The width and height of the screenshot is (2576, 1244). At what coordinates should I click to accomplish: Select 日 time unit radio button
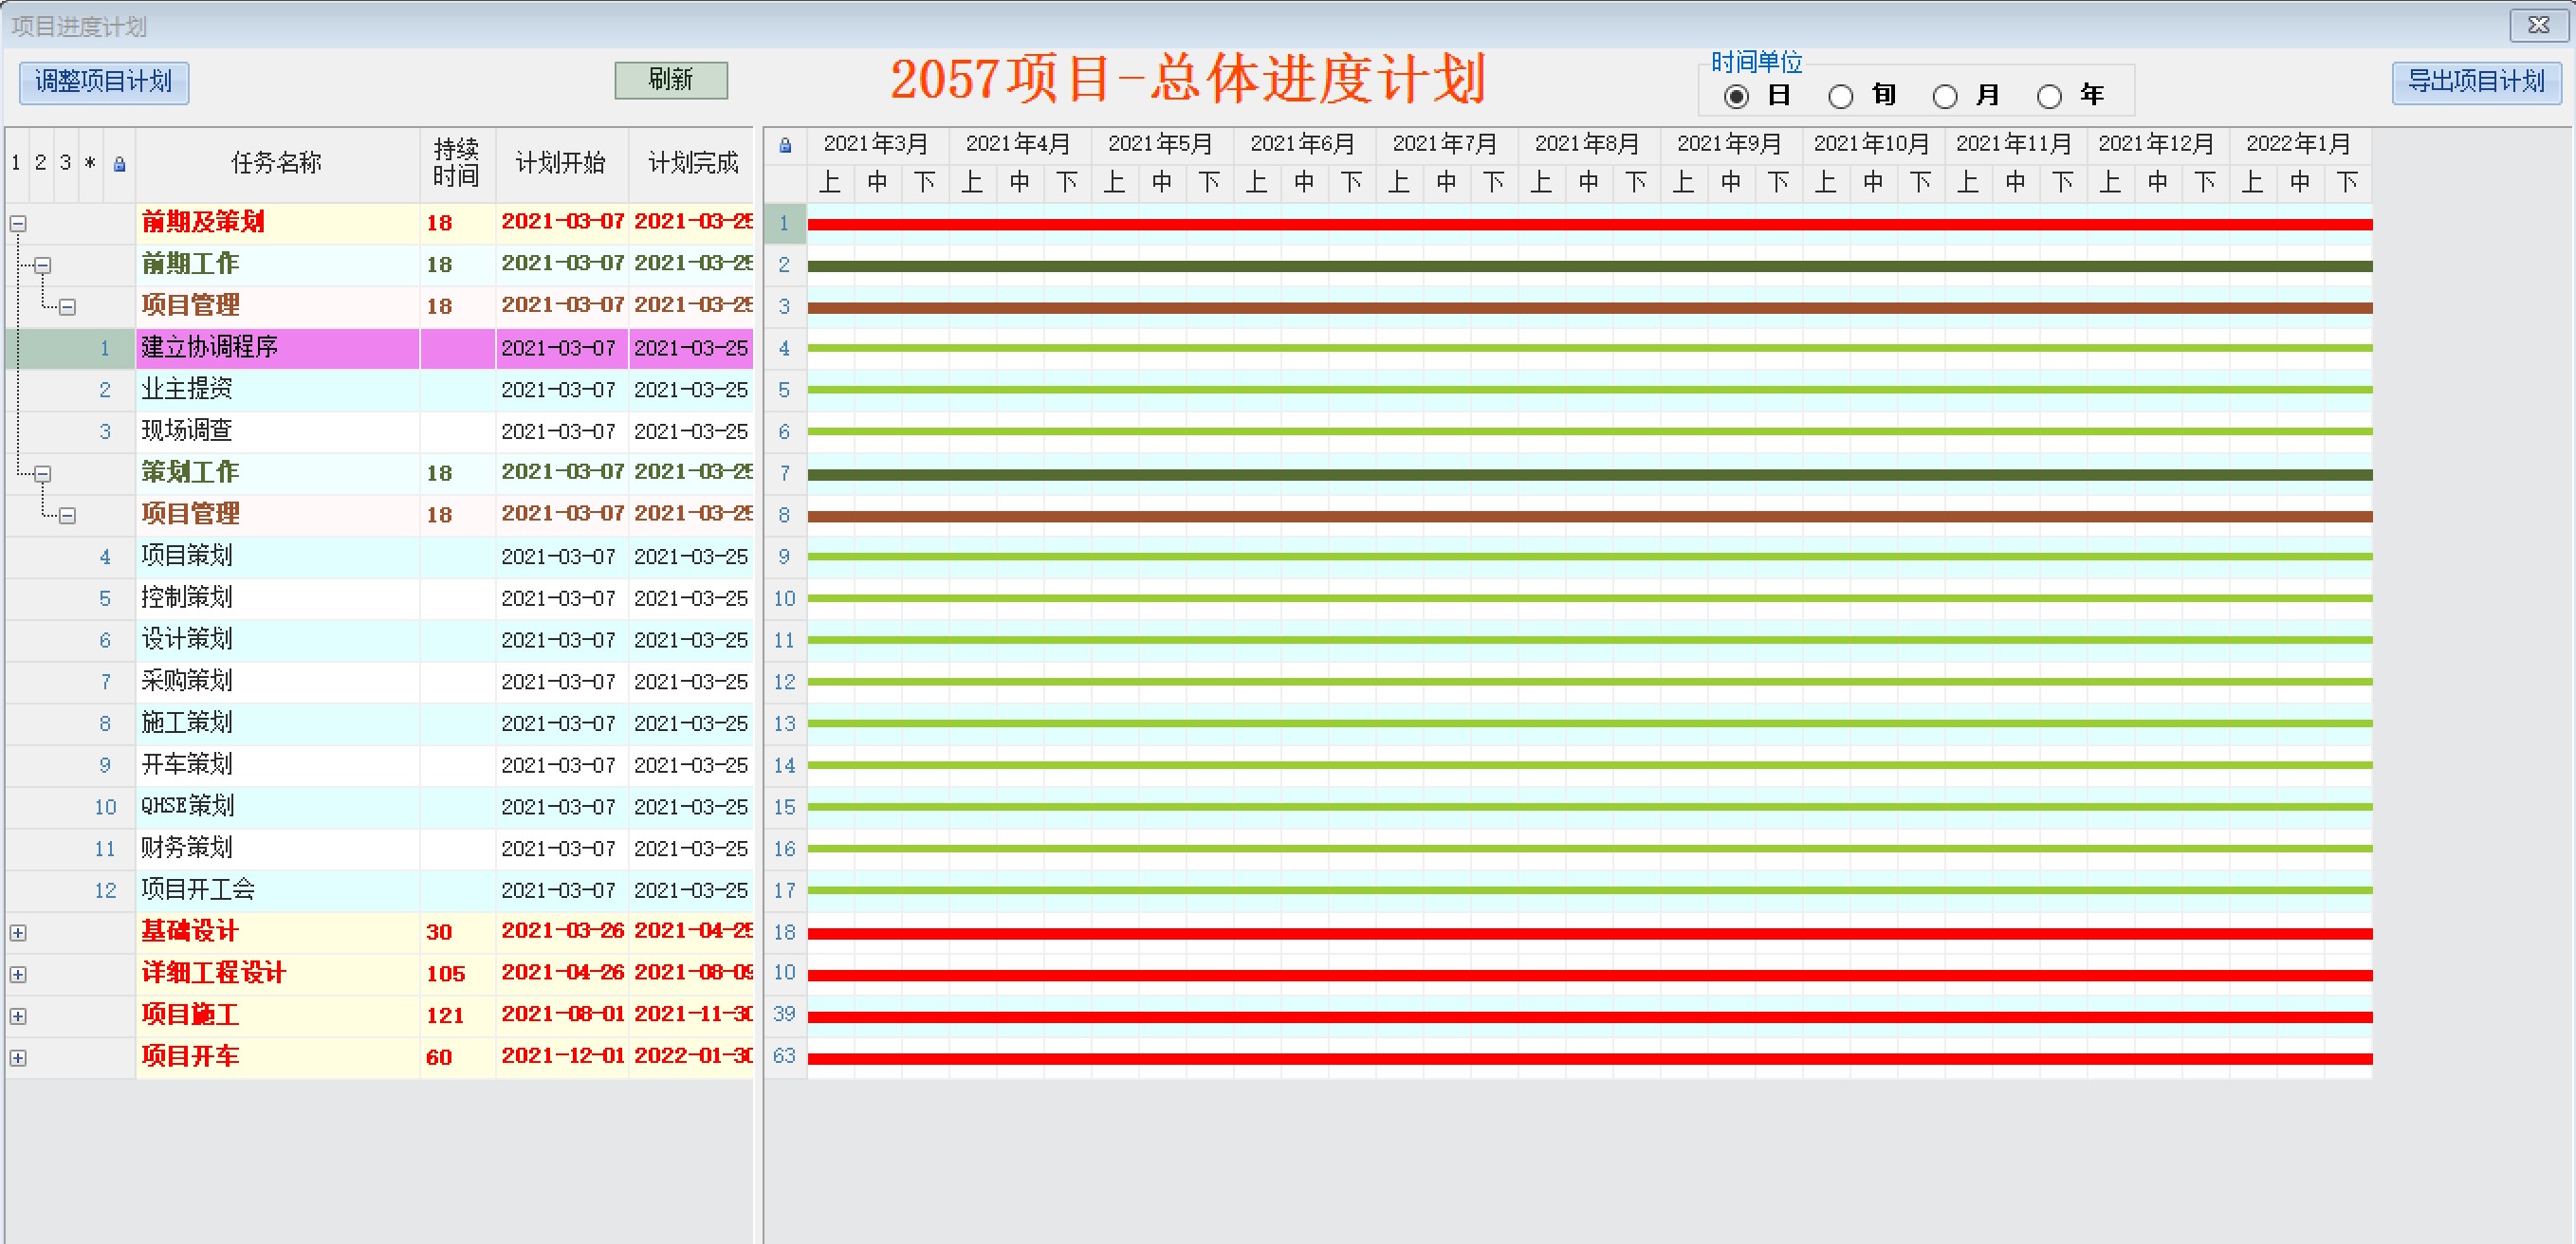[1736, 97]
